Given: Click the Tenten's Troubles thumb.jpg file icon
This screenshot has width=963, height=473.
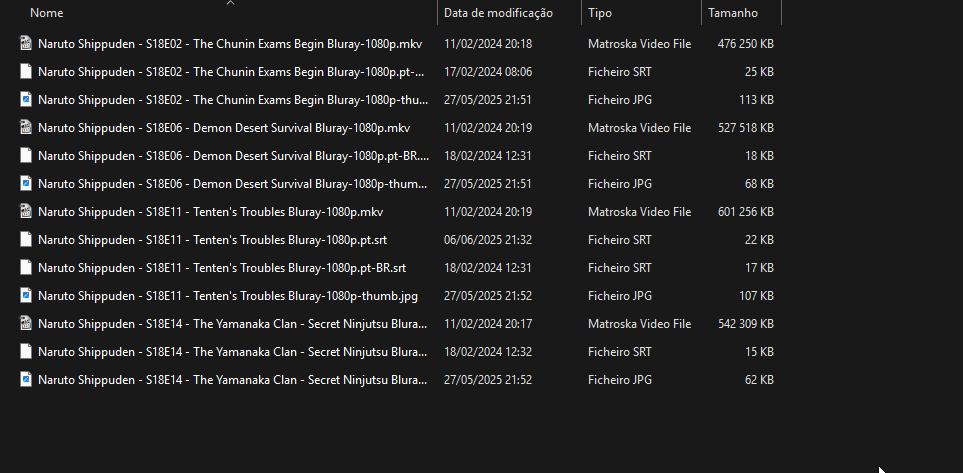Looking at the screenshot, I should click(x=26, y=295).
